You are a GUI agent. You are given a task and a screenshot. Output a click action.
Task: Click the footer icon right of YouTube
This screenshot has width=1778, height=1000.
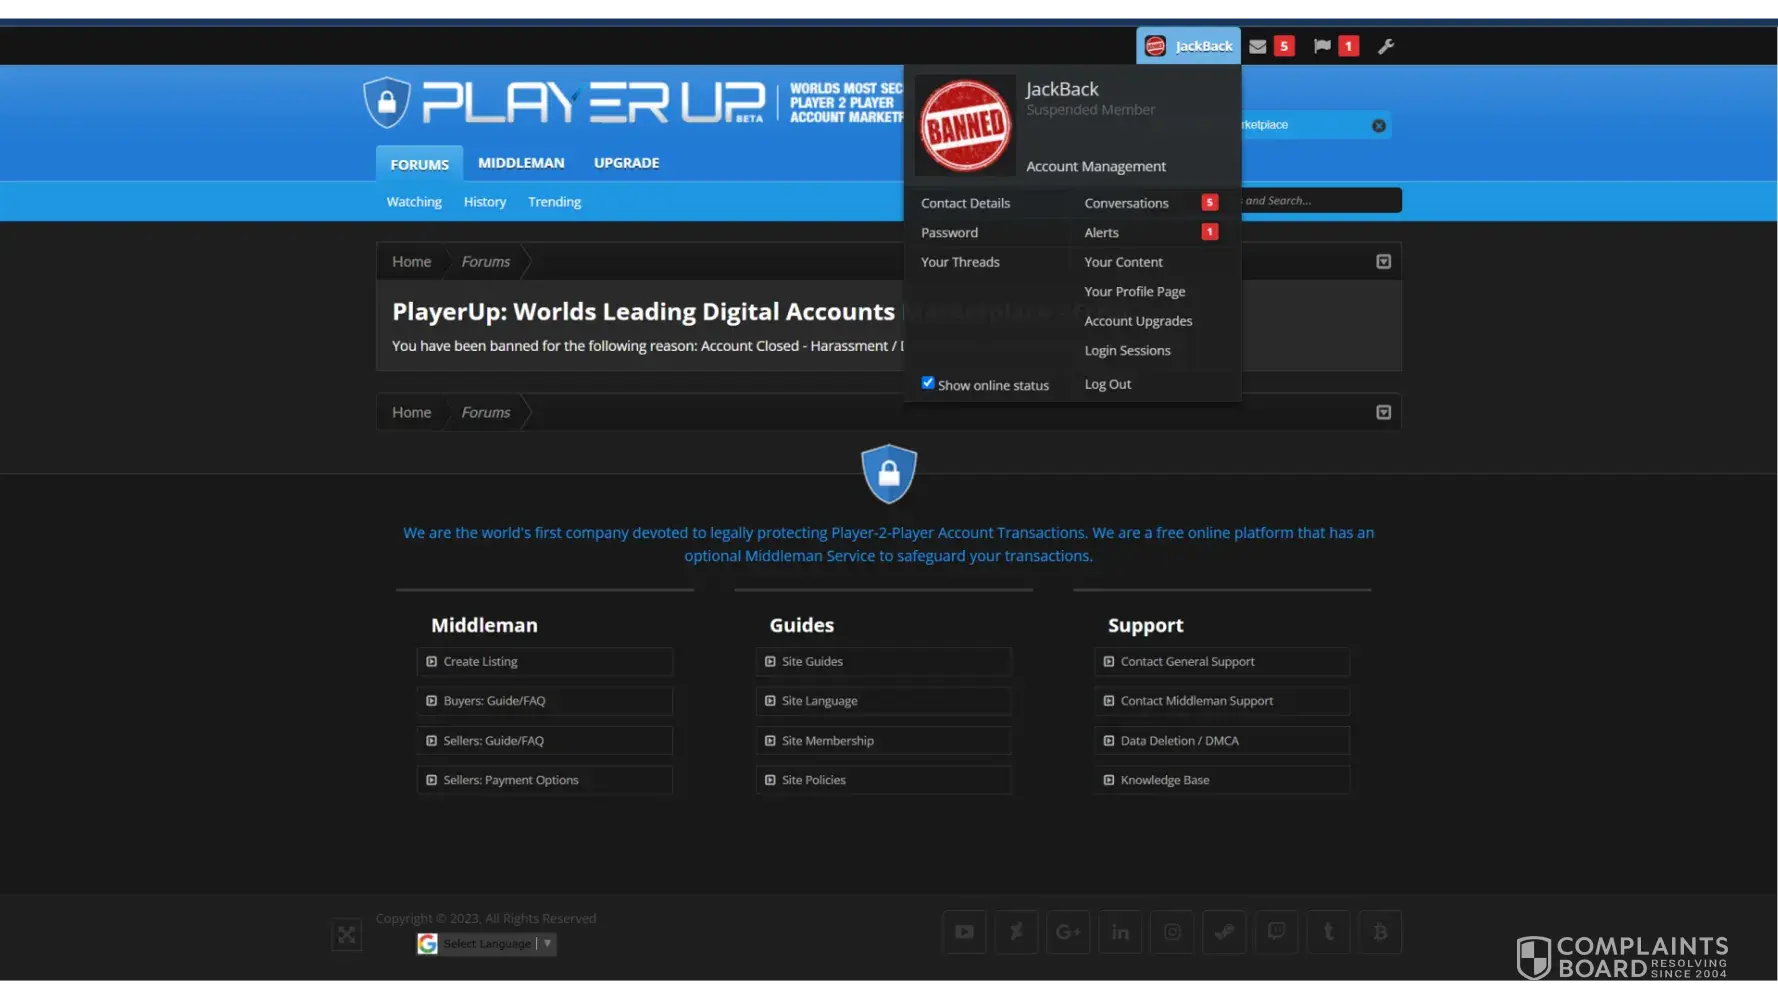pyautogui.click(x=1016, y=932)
